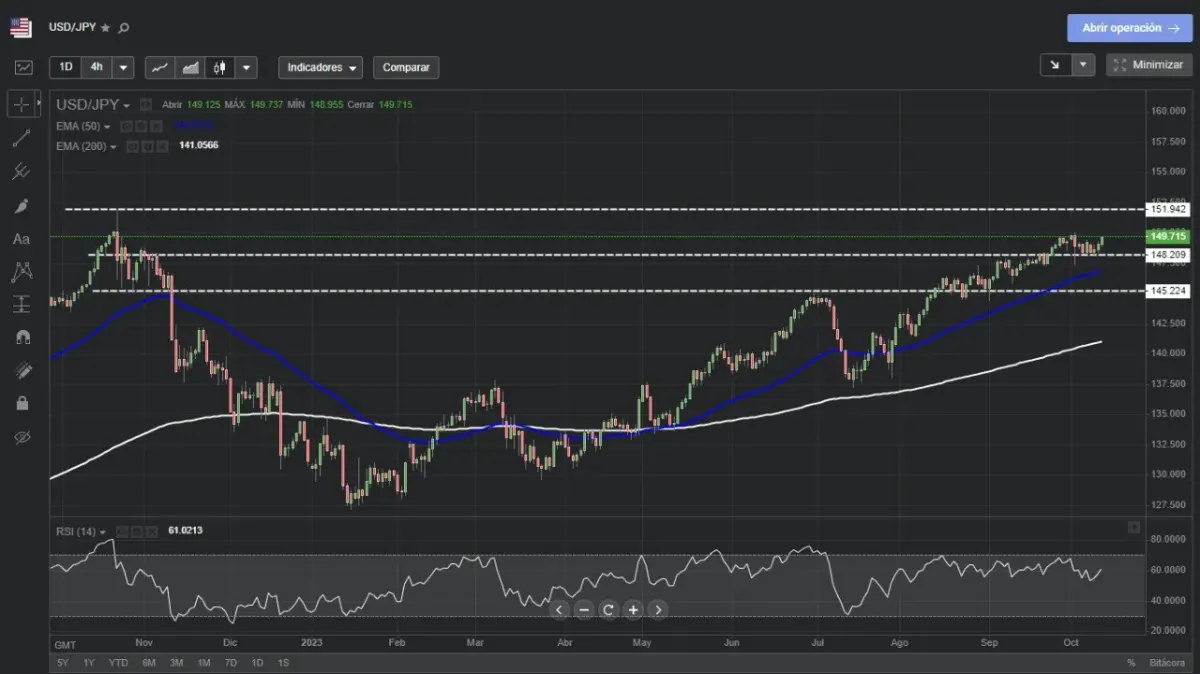Select the 5Y range
The width and height of the screenshot is (1200, 674).
click(63, 663)
